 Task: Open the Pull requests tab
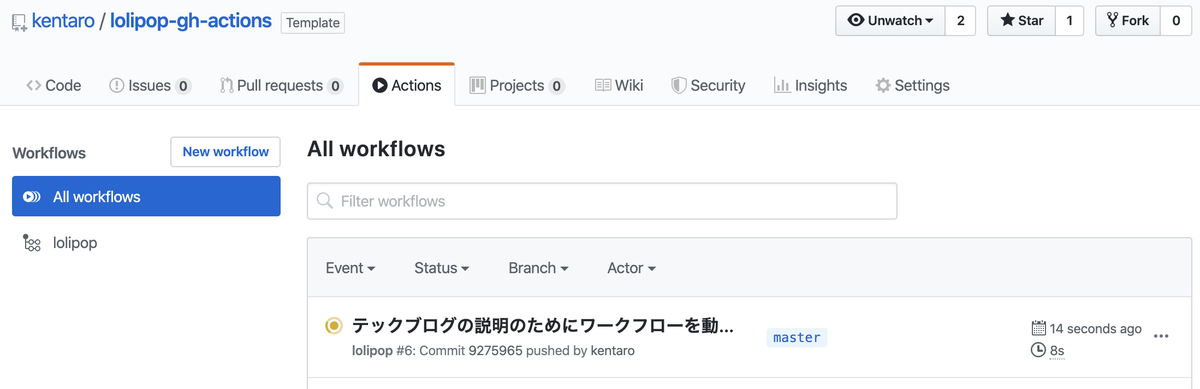281,85
